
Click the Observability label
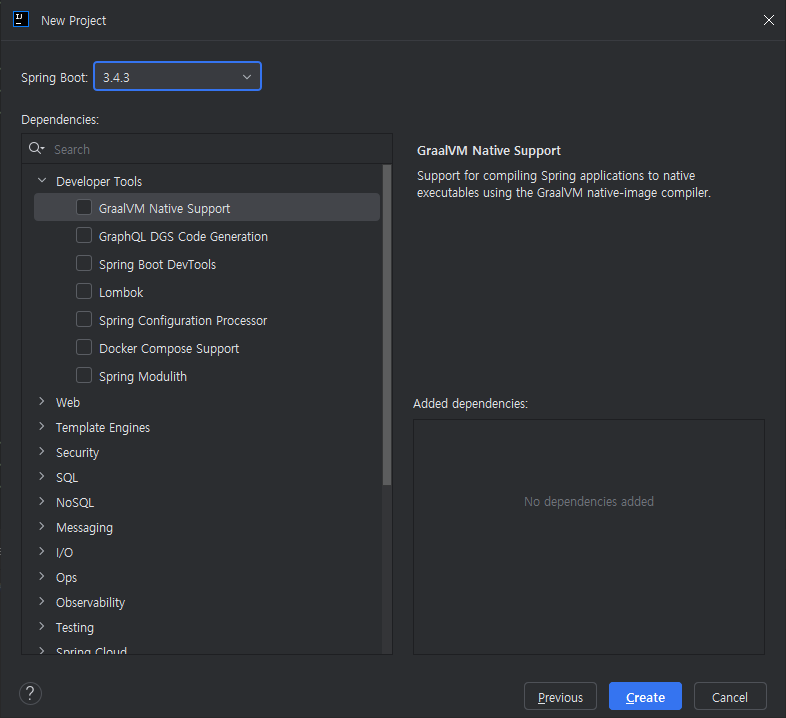pos(90,603)
